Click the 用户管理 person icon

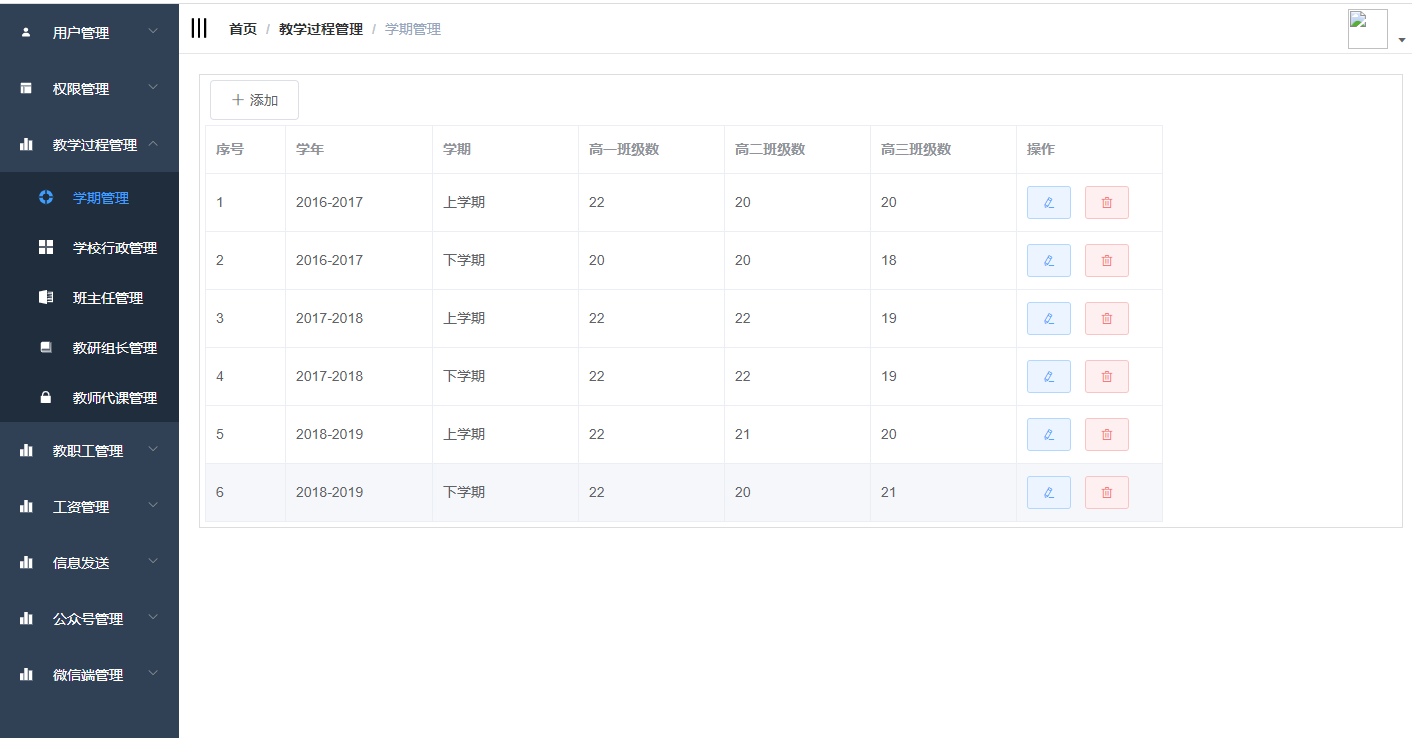pos(26,32)
